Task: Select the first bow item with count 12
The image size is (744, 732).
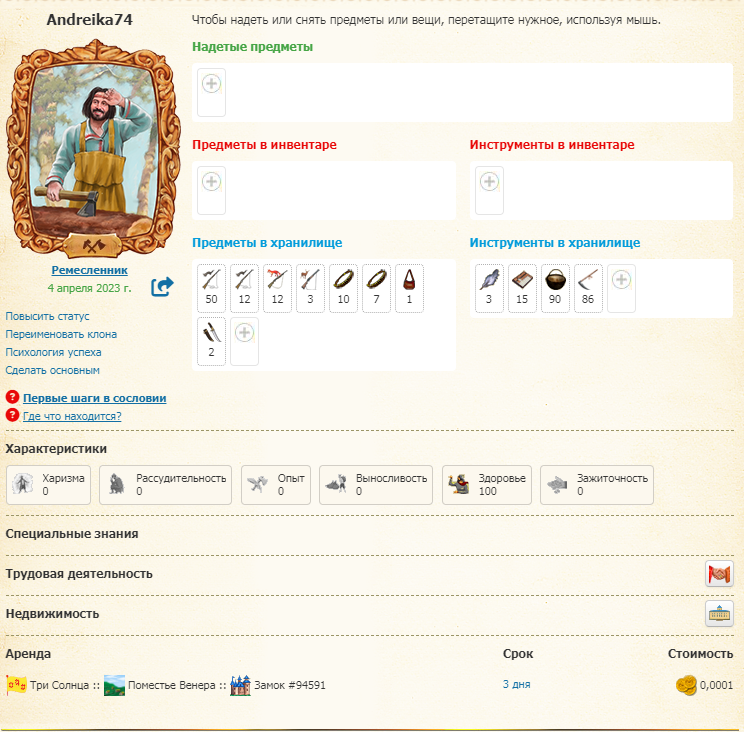Action: point(244,288)
